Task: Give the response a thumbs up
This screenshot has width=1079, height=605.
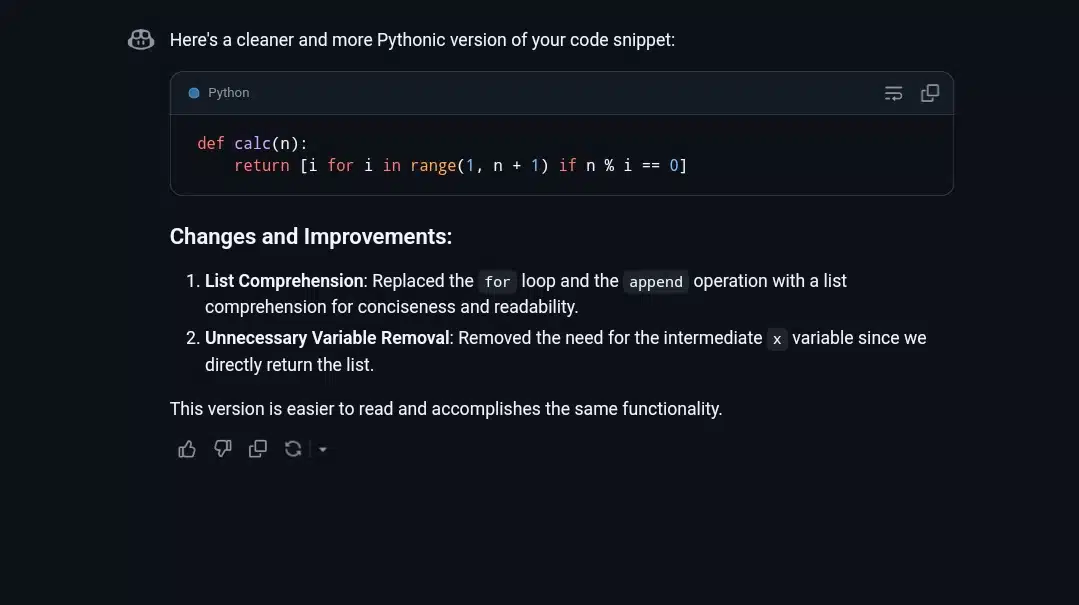Action: coord(186,449)
